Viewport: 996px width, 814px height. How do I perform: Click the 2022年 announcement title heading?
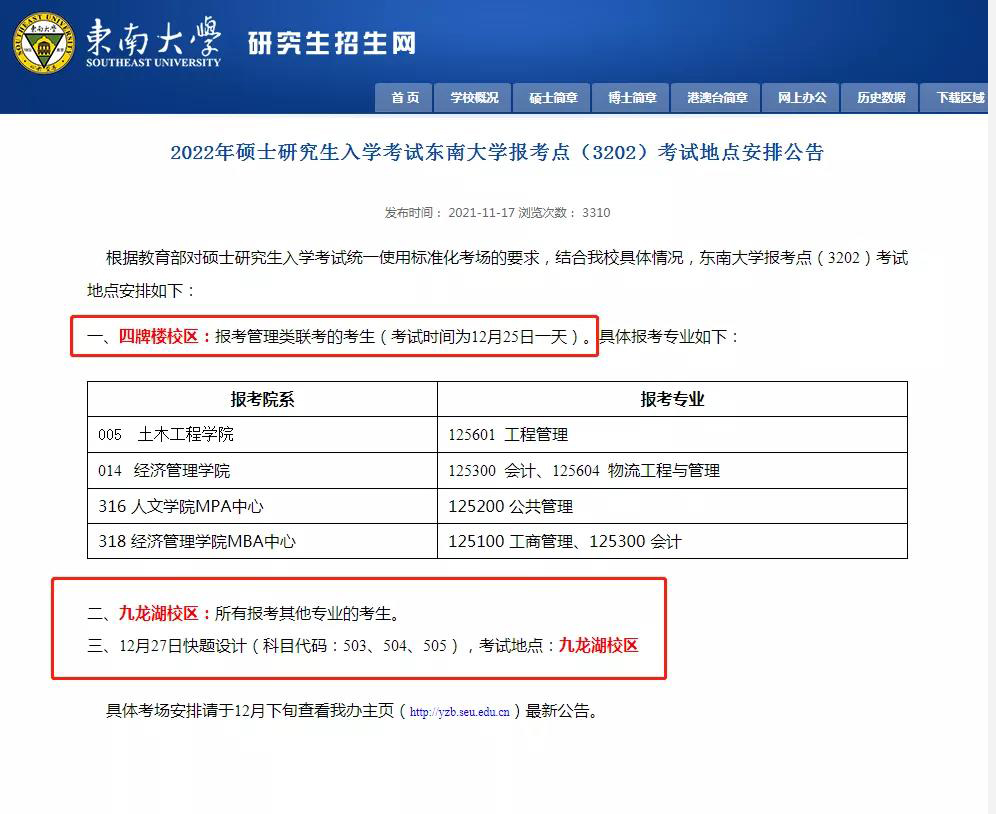[x=497, y=152]
